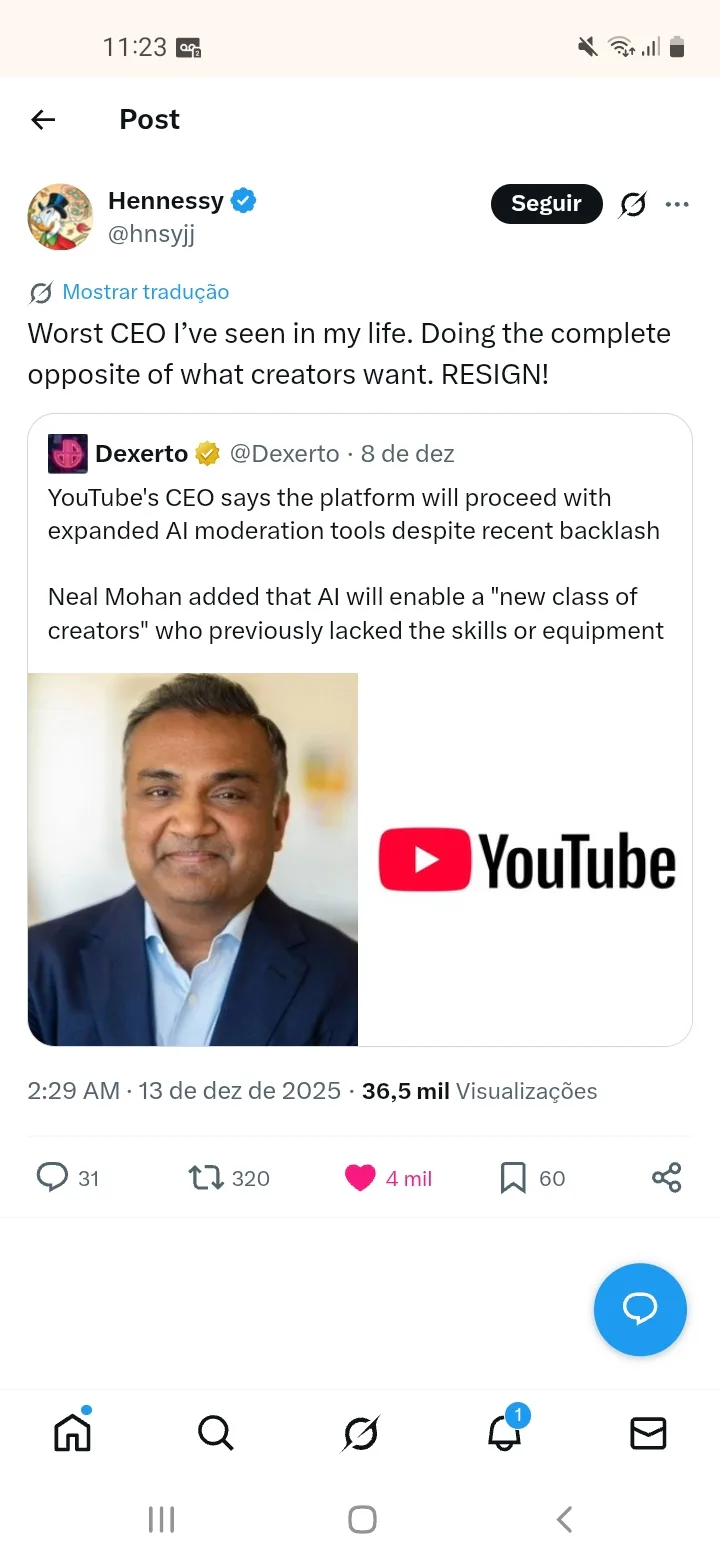Open the reply comments icon
Viewport: 720px width, 1560px height.
[52, 1177]
